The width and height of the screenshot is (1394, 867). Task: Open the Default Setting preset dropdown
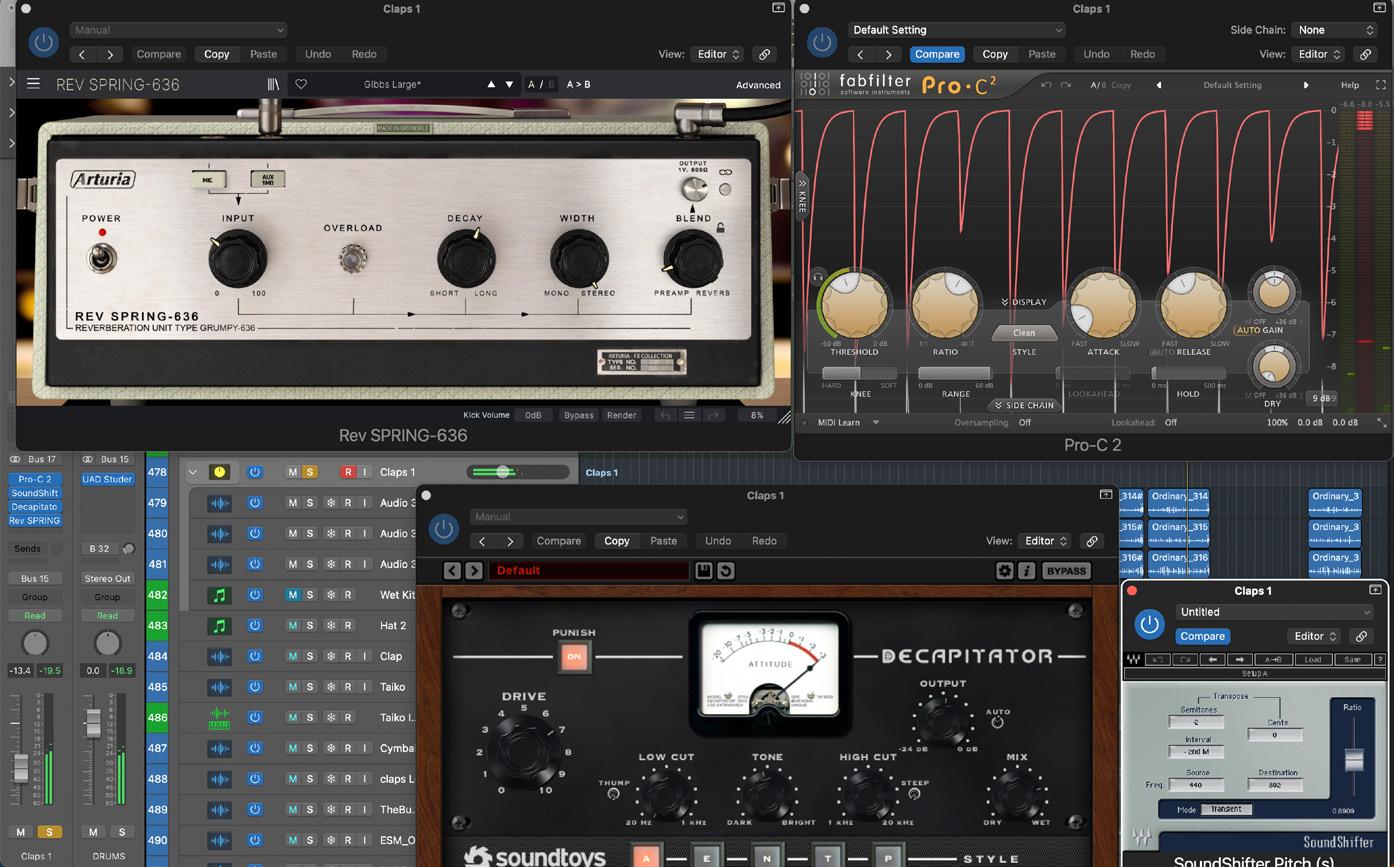coord(956,30)
